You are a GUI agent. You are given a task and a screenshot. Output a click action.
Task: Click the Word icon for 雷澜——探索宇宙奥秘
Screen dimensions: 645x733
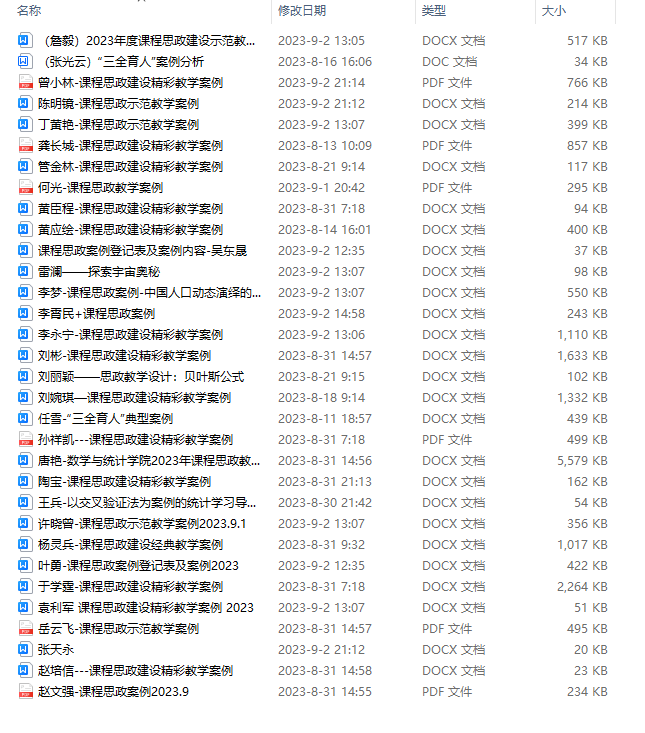pyautogui.click(x=25, y=272)
